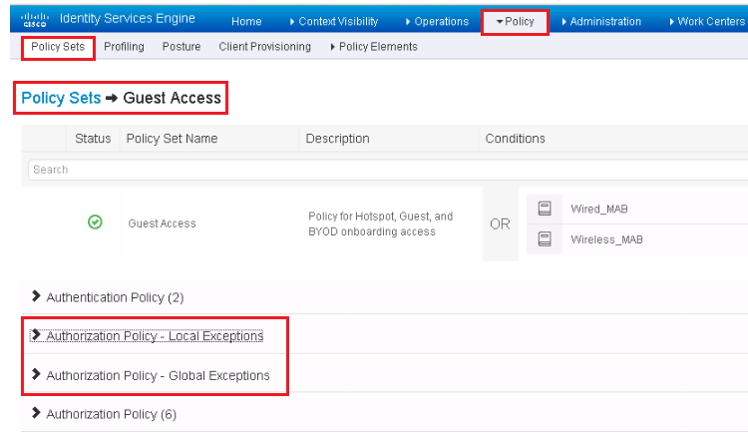
Task: Click the Identity Services Engine title
Action: point(127,19)
